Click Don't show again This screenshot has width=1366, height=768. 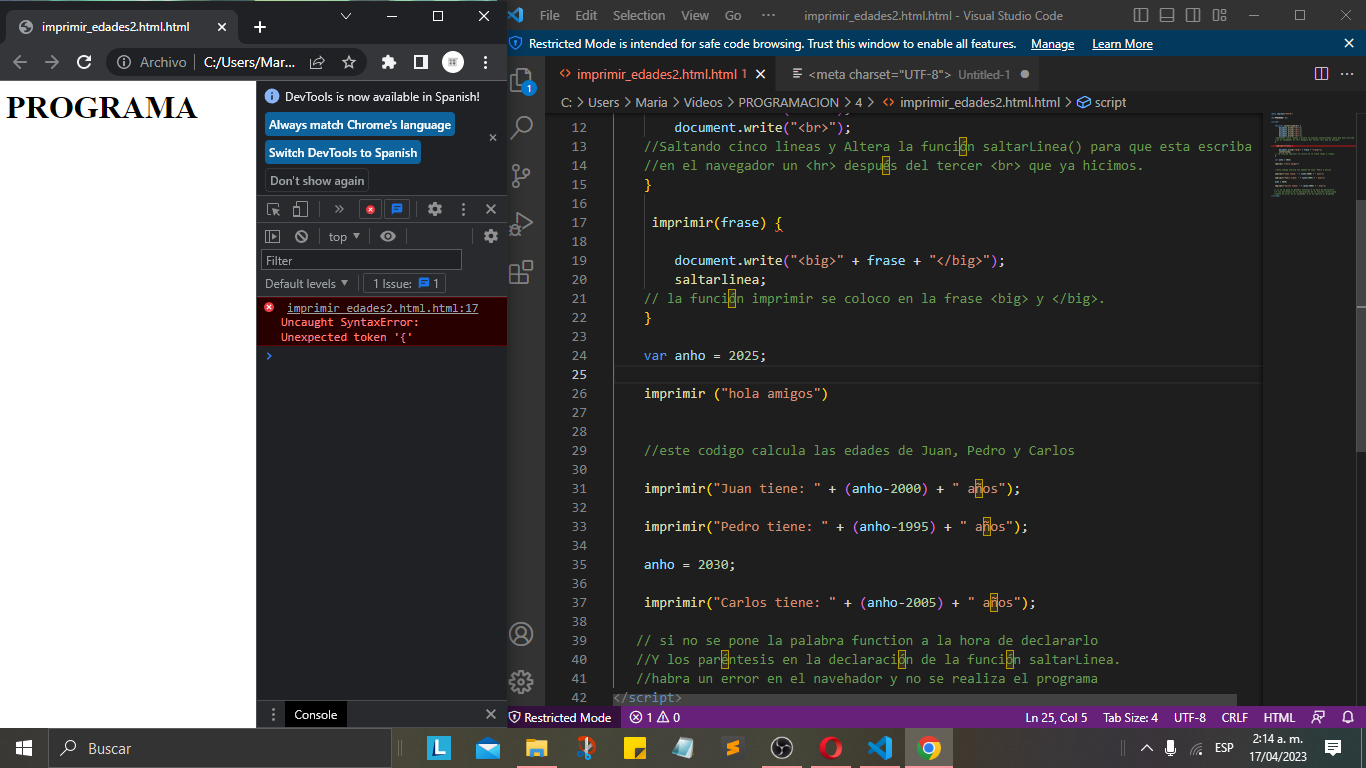pyautogui.click(x=317, y=181)
